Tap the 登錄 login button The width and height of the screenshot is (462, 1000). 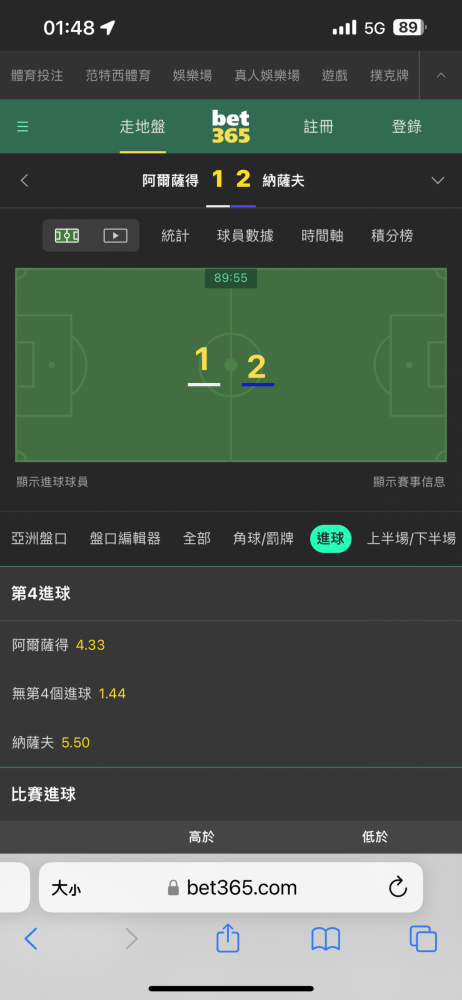pyautogui.click(x=406, y=126)
